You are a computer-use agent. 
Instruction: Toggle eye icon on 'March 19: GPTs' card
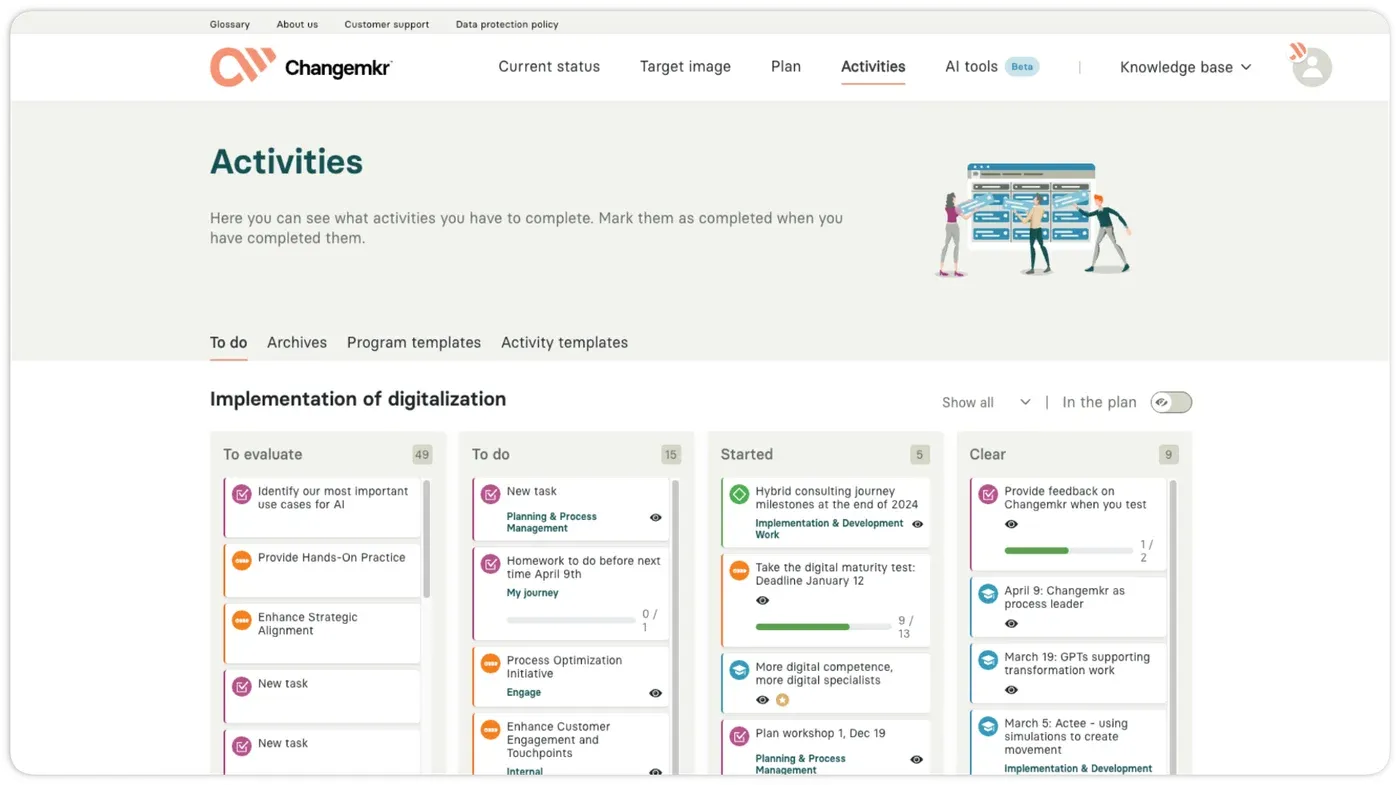click(1011, 690)
